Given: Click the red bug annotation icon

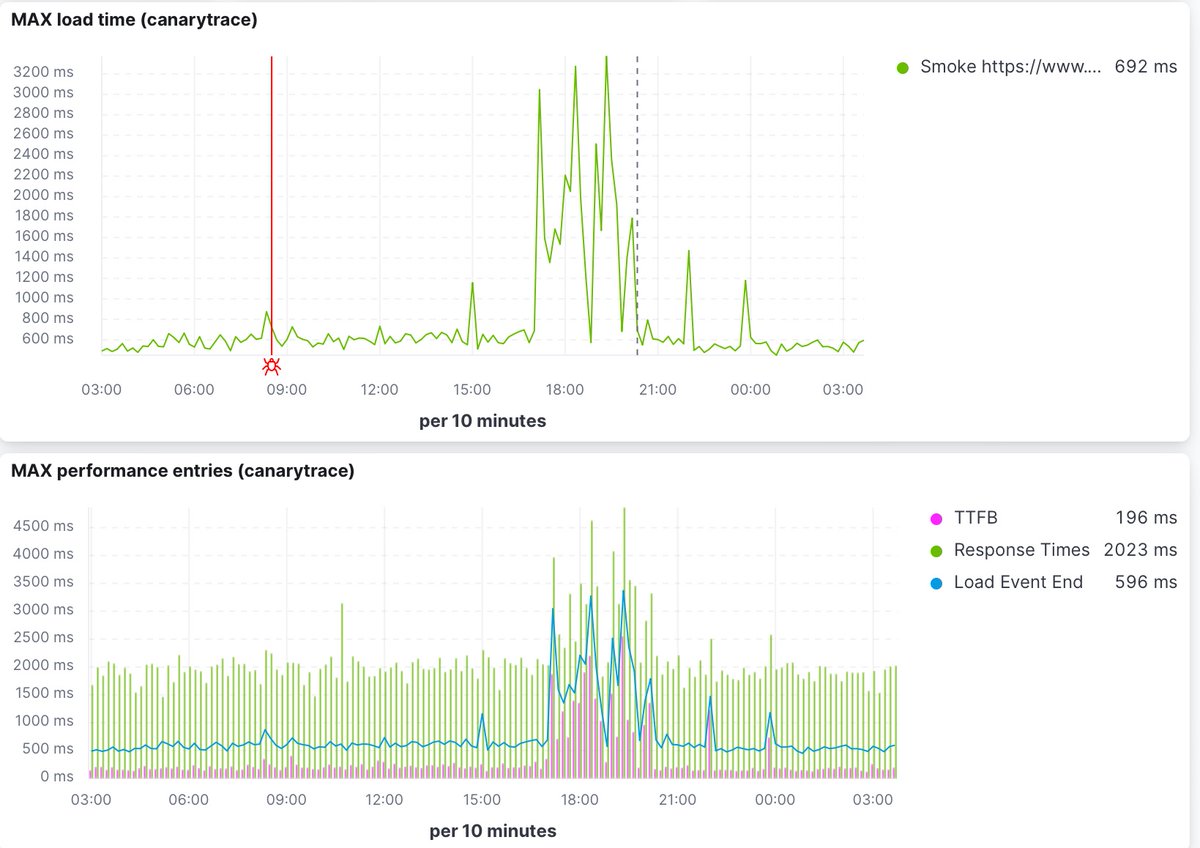Looking at the screenshot, I should (271, 367).
